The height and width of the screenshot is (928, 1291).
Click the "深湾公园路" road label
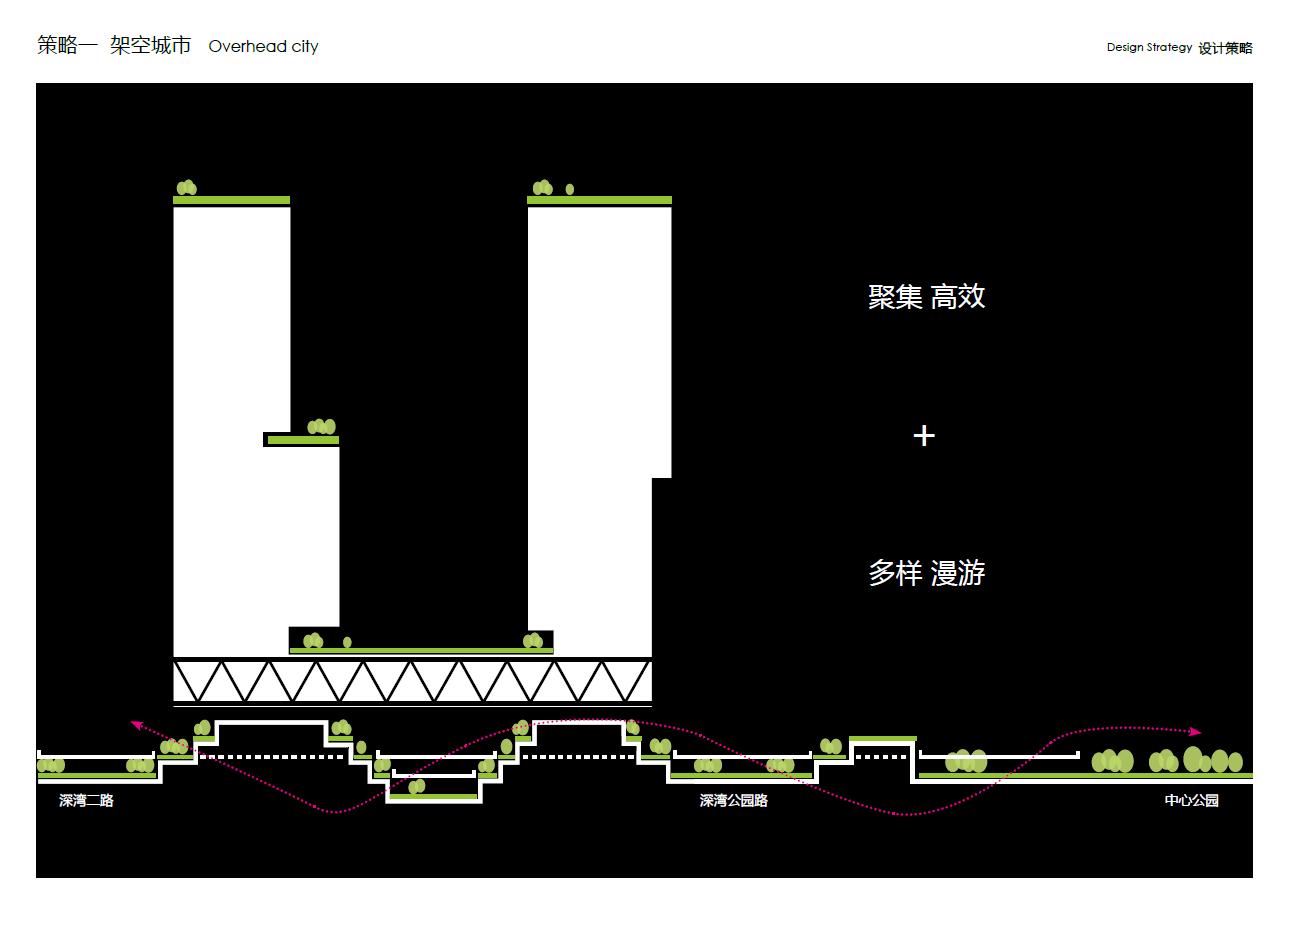pyautogui.click(x=734, y=801)
